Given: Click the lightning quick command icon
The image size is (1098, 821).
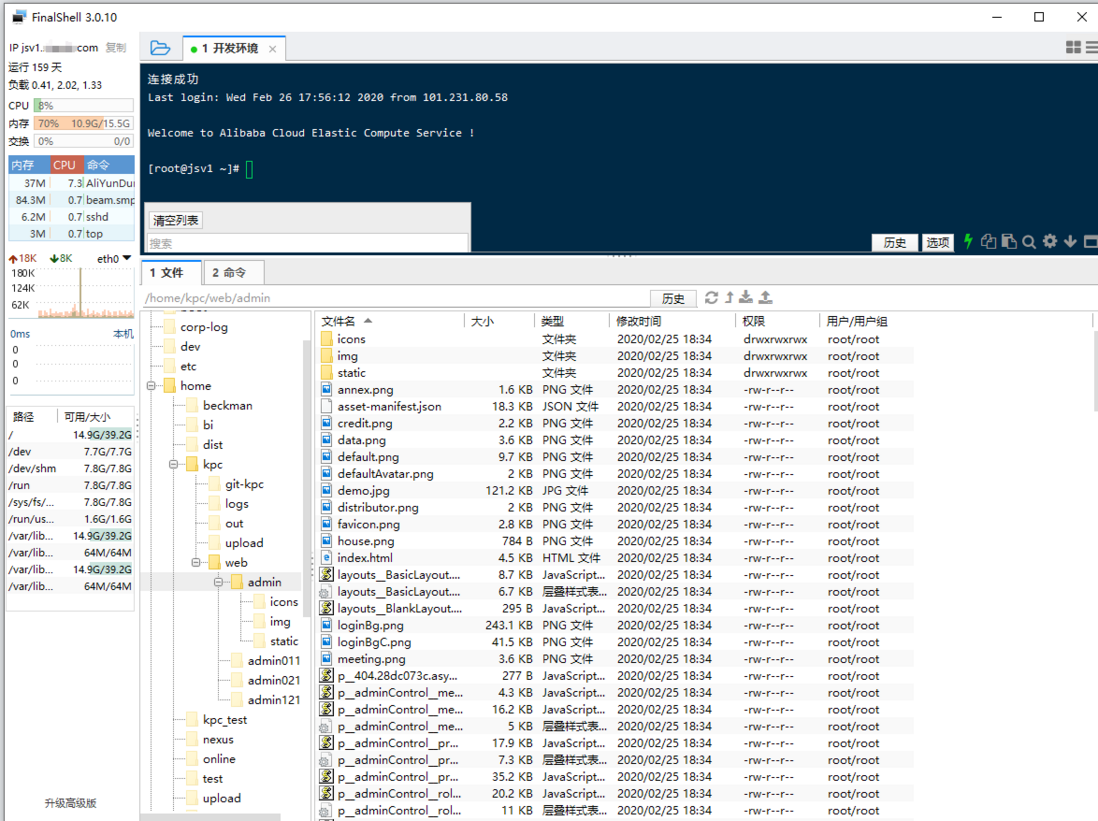Looking at the screenshot, I should 968,242.
